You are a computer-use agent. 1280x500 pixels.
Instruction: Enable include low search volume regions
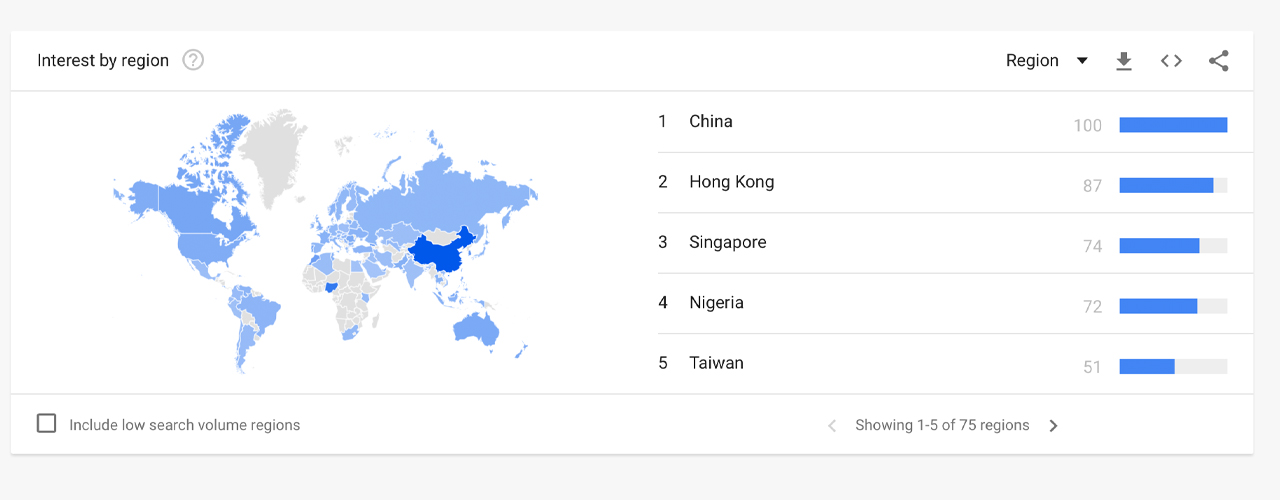pyautogui.click(x=47, y=424)
